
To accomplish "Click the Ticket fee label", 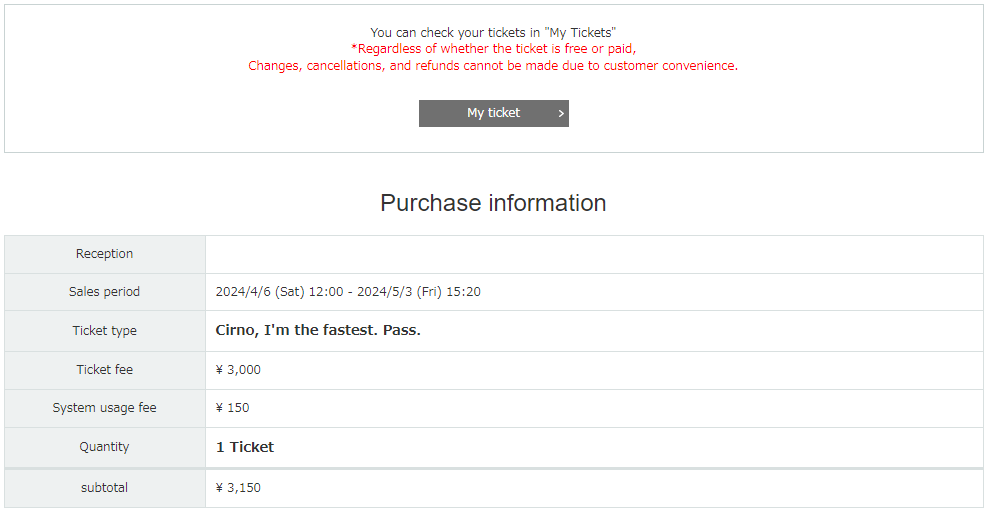I will click(105, 370).
